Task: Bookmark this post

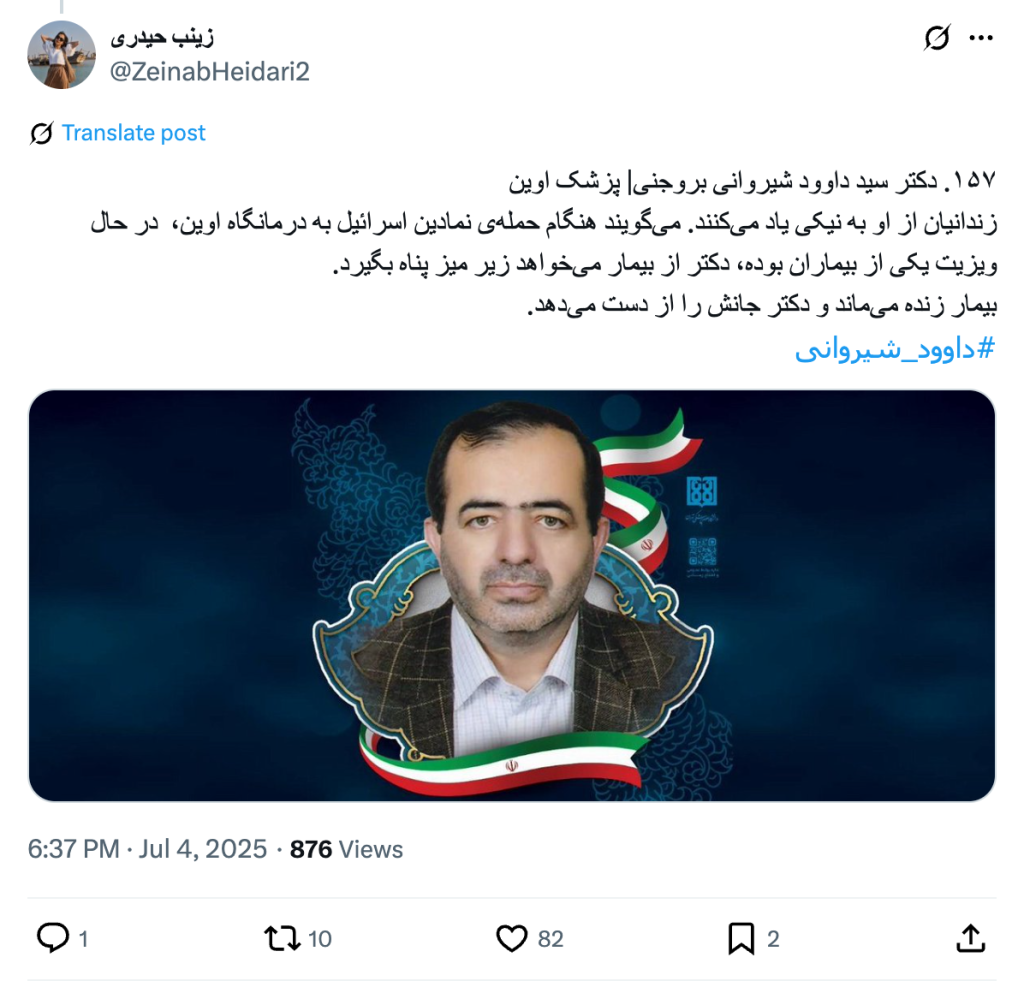Action: tap(741, 939)
